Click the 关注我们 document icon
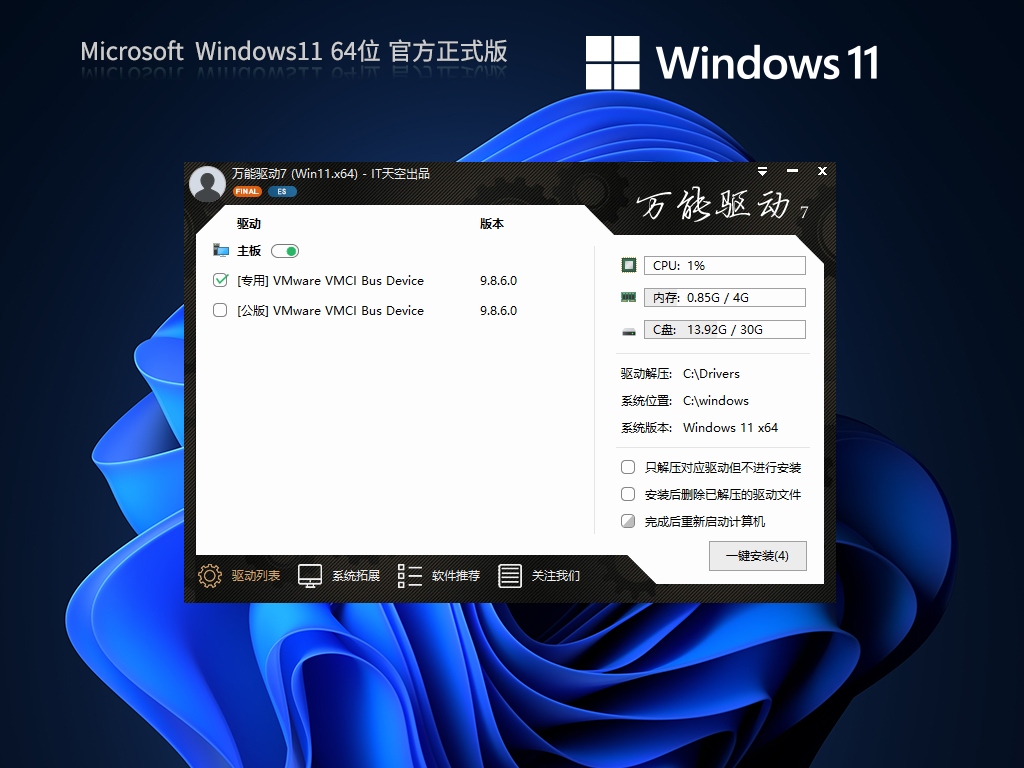The height and width of the screenshot is (768, 1024). [511, 576]
